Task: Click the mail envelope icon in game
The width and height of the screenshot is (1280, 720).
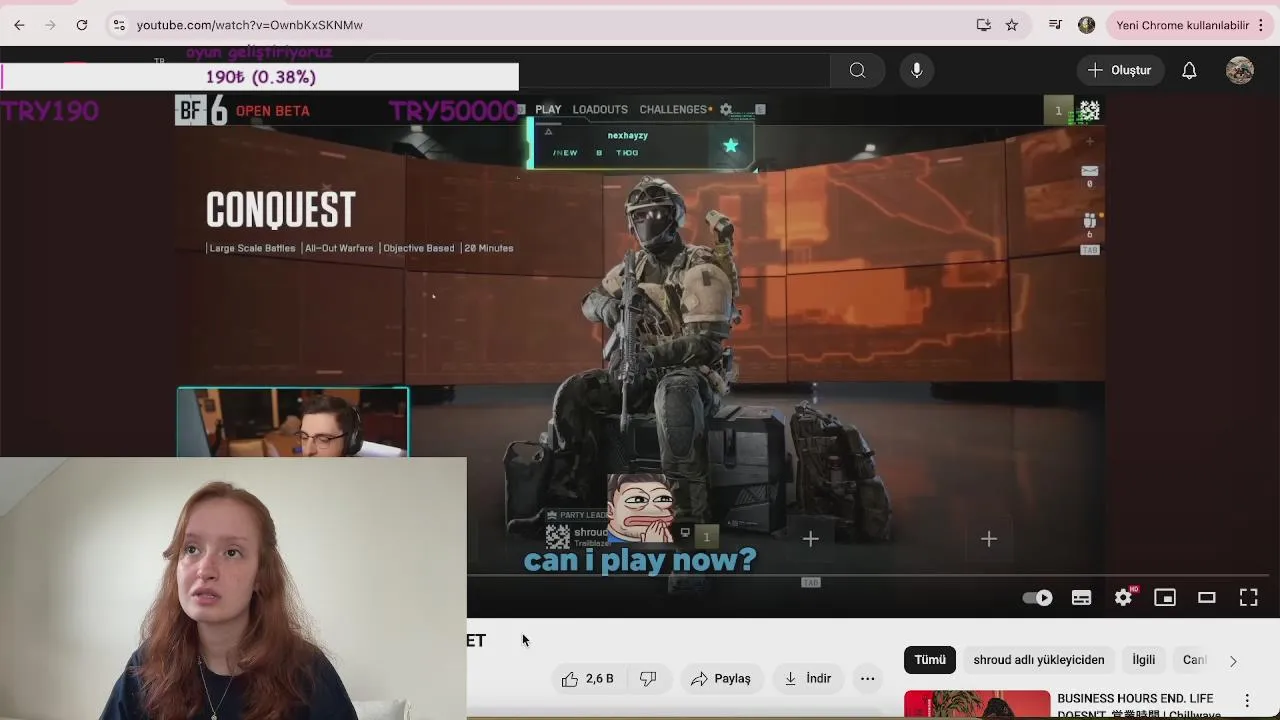Action: [x=1090, y=171]
